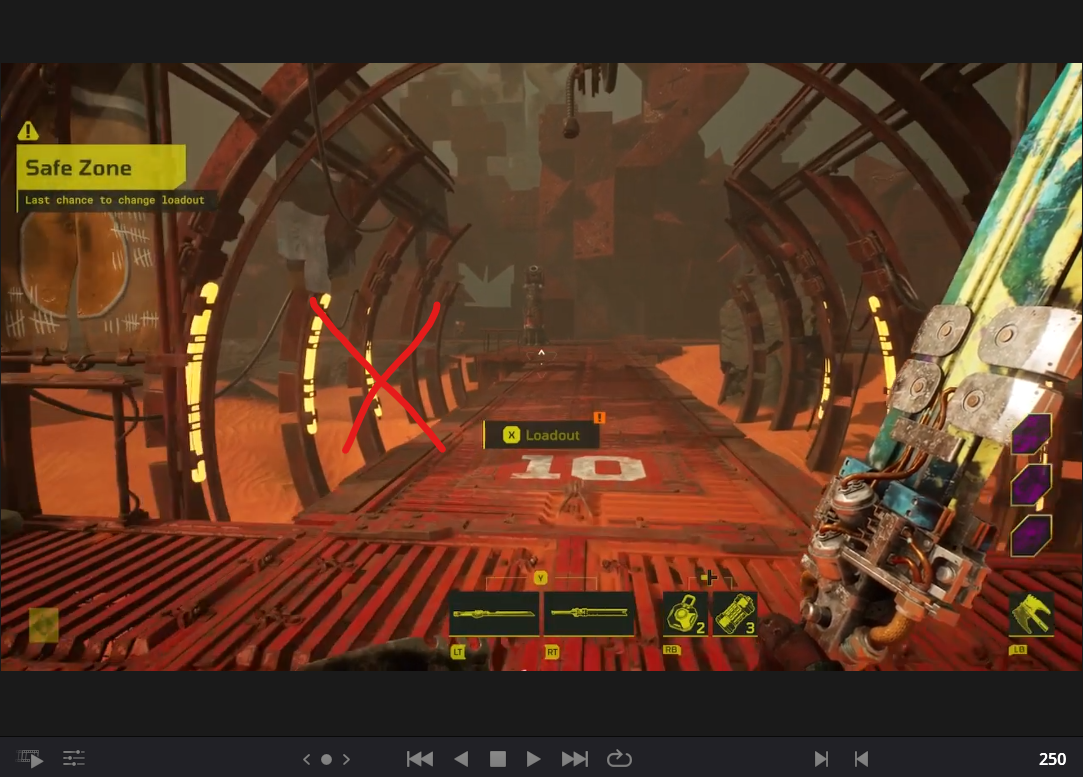Click the RB button label
1083x777 pixels.
tap(671, 650)
